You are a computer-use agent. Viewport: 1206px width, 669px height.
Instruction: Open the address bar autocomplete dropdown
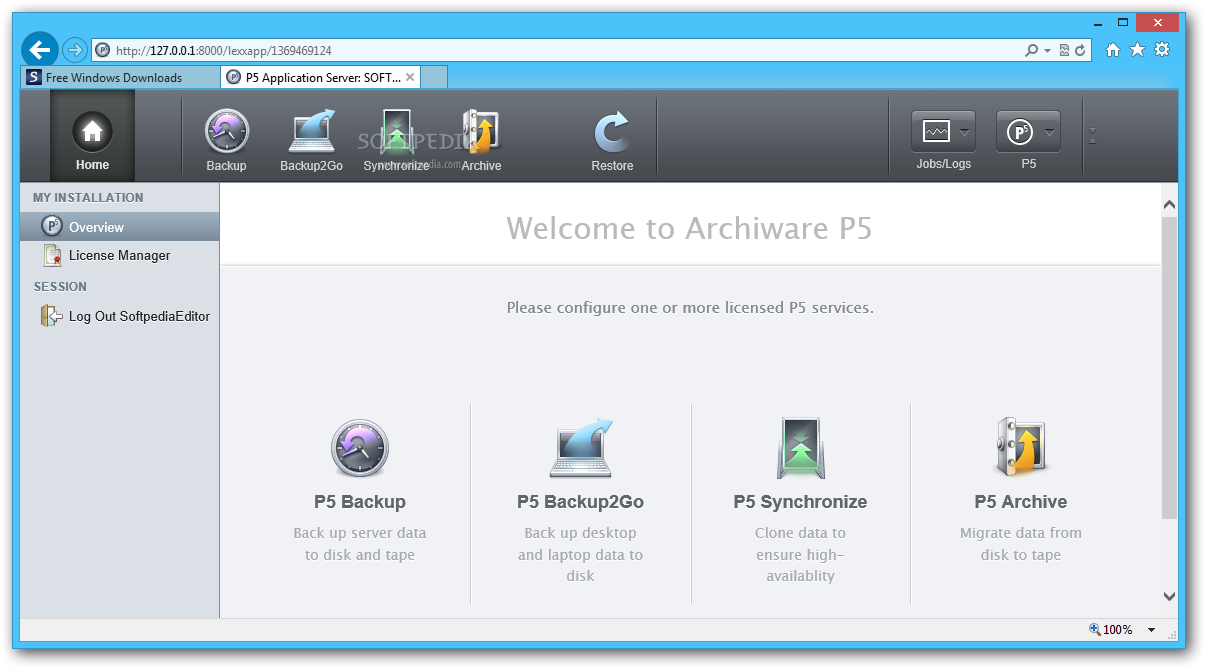(x=1047, y=50)
